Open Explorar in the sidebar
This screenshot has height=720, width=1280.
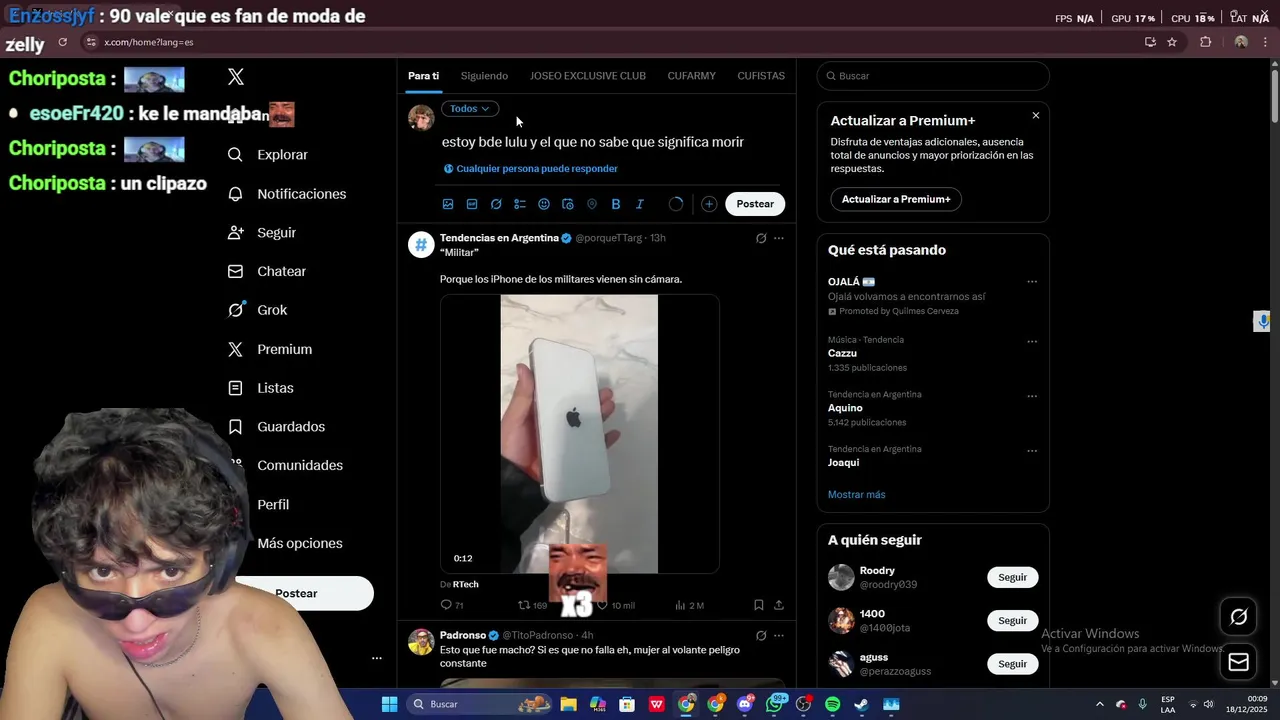click(268, 155)
